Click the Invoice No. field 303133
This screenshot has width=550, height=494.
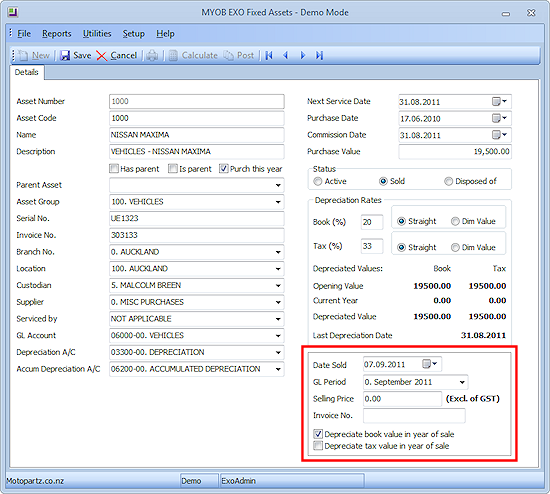[x=196, y=235]
